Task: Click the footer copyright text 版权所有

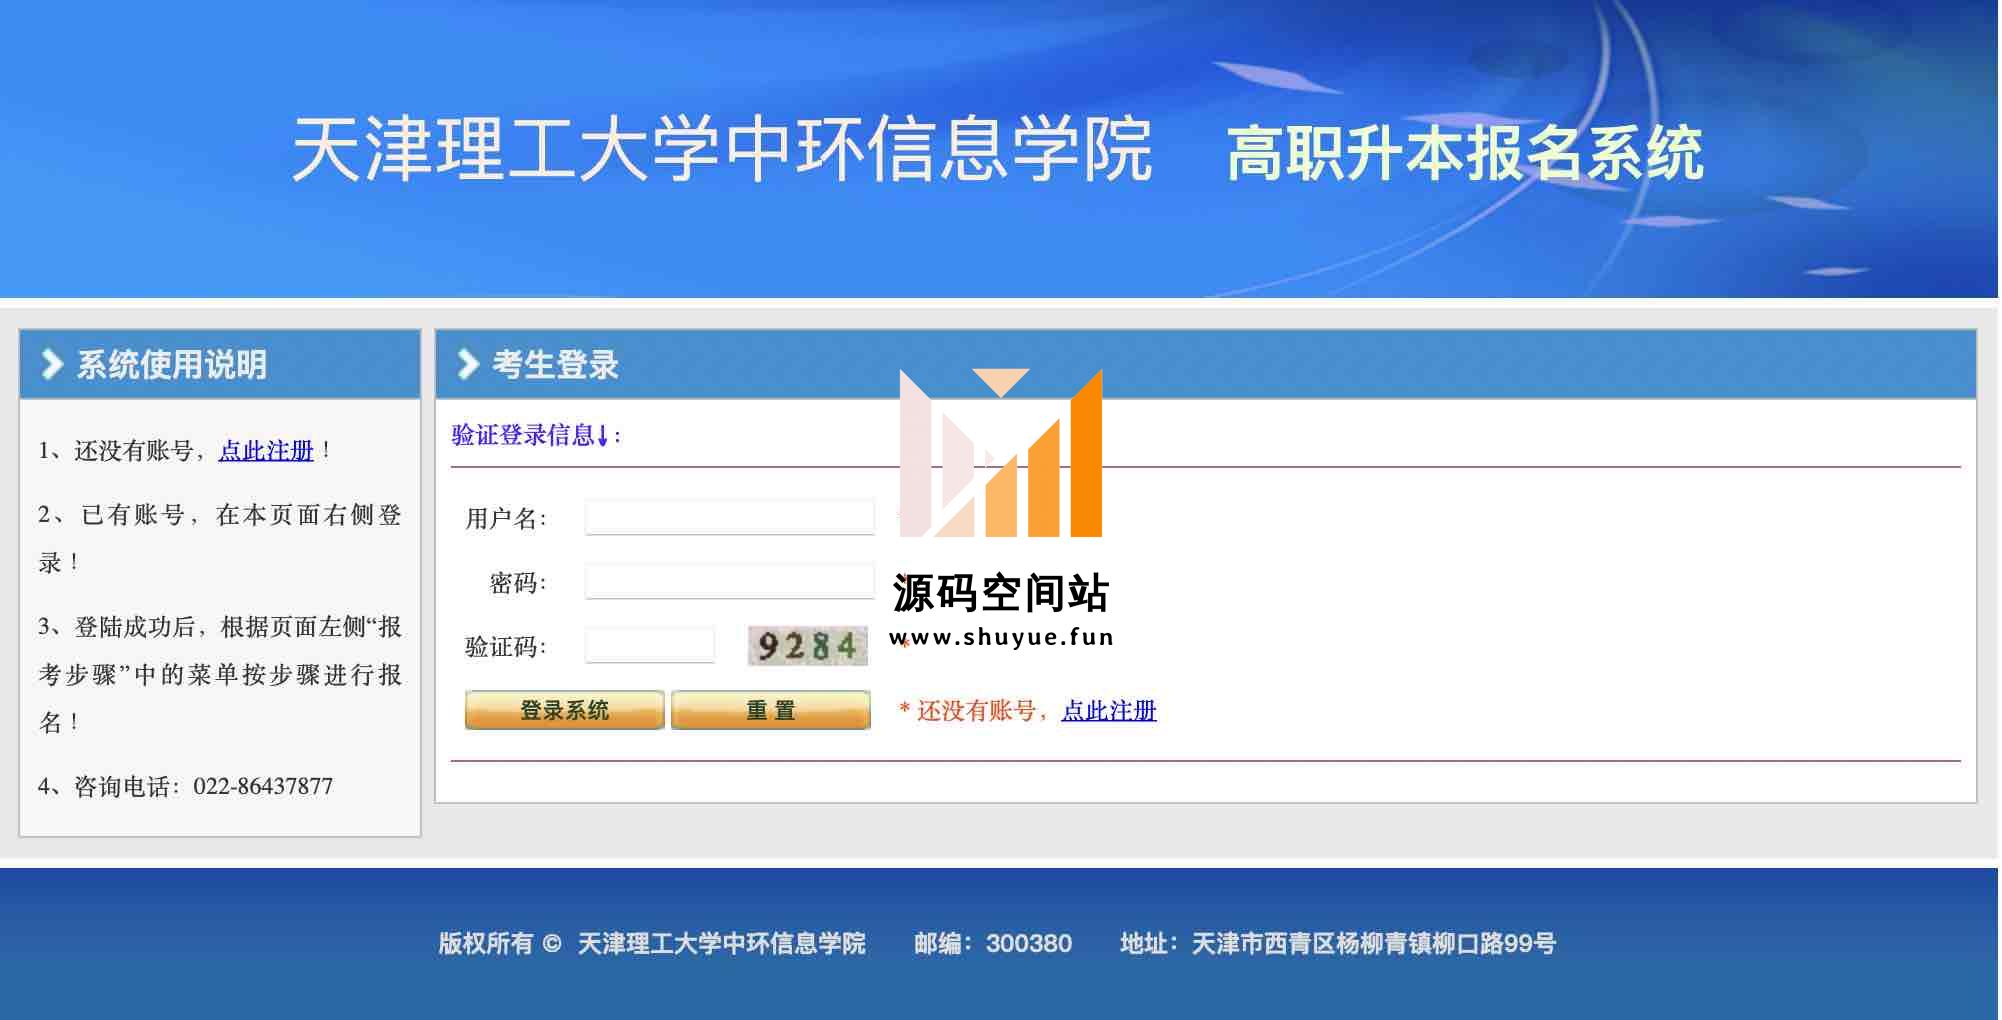Action: 486,943
